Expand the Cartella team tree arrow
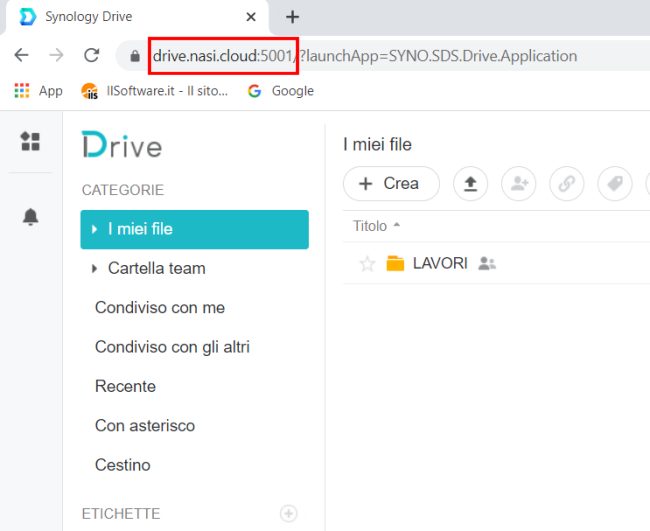The width and height of the screenshot is (650, 531). (x=94, y=268)
